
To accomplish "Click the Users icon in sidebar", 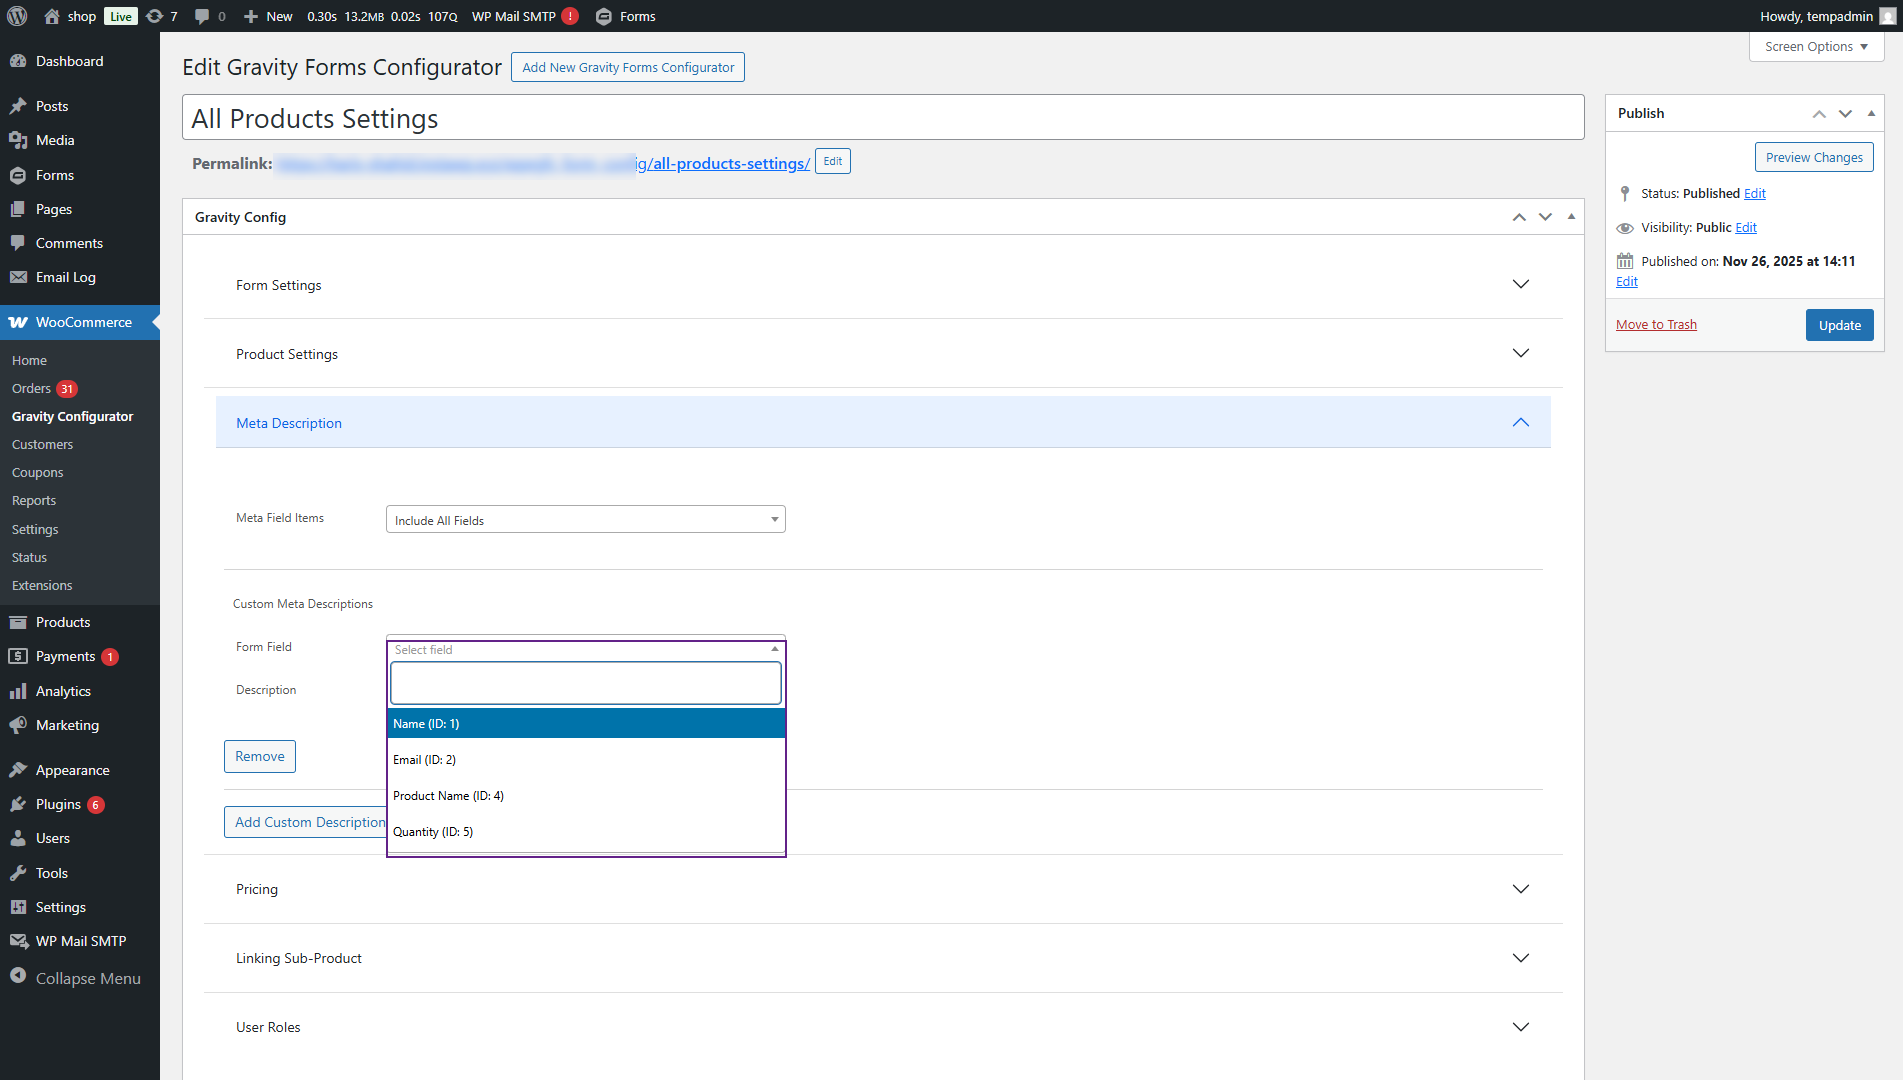I will [x=18, y=838].
